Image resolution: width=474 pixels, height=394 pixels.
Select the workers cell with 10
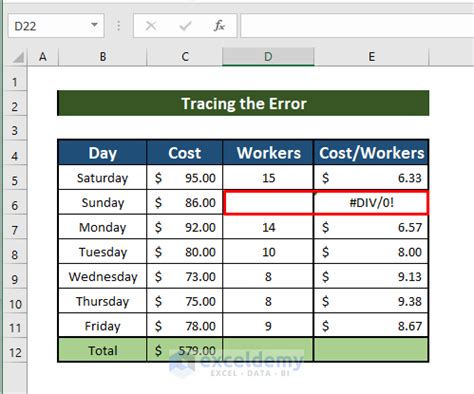tap(268, 252)
